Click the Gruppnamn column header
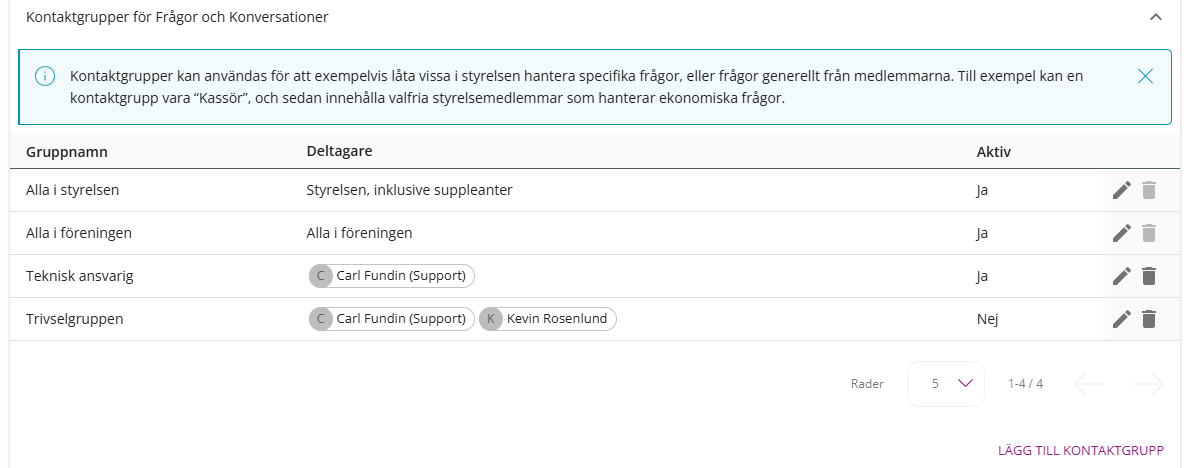The image size is (1193, 468). click(66, 152)
